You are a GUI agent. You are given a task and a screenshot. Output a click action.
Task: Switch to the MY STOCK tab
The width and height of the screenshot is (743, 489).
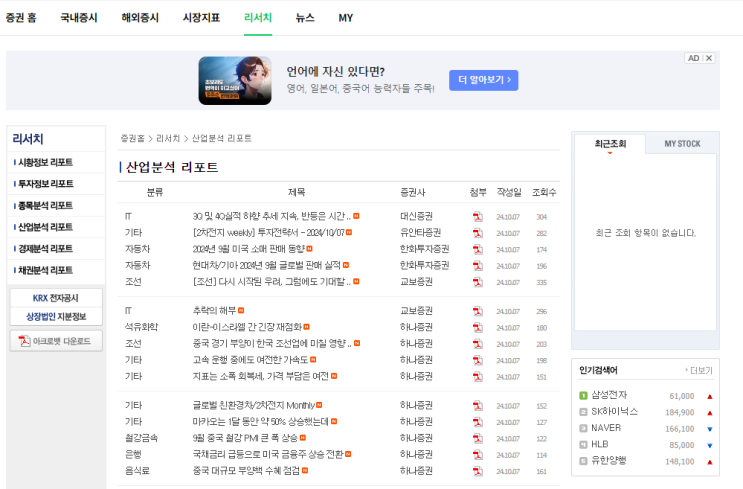[682, 144]
